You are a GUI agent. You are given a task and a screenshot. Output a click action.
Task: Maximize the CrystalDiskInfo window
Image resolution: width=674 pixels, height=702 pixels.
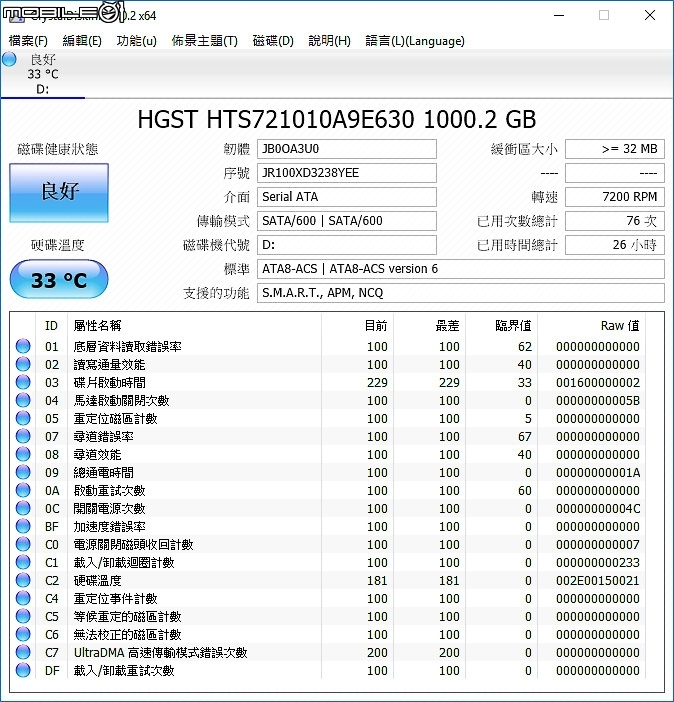(x=604, y=15)
